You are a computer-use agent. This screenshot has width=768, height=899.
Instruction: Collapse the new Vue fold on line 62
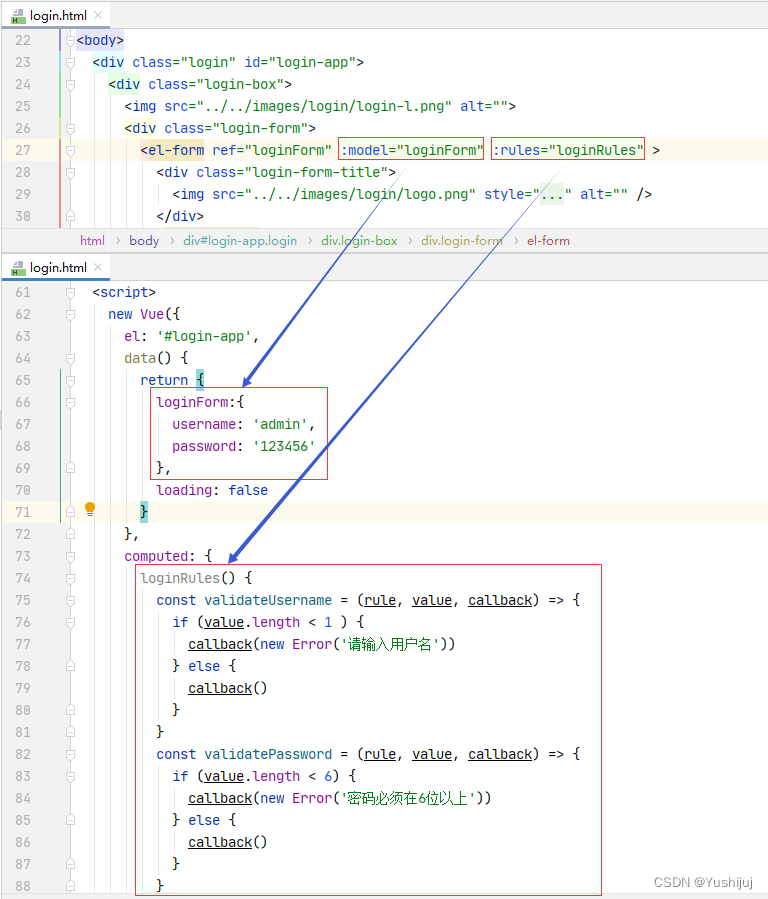click(70, 314)
